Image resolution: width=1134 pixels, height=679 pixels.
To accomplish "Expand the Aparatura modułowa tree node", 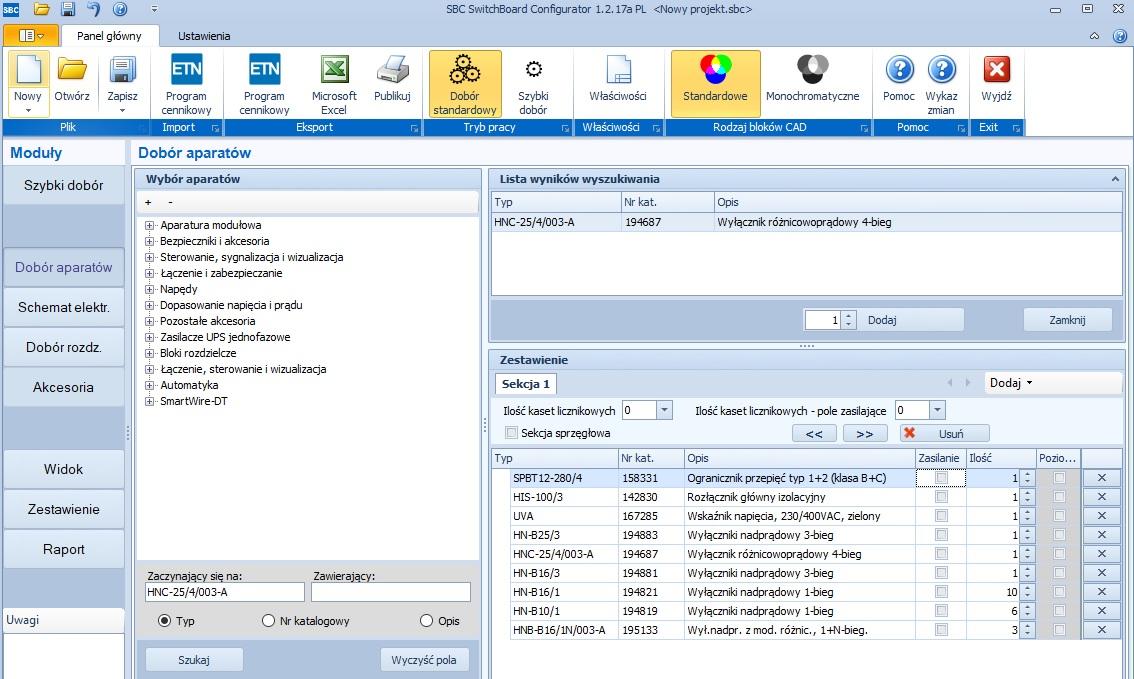I will tap(150, 225).
